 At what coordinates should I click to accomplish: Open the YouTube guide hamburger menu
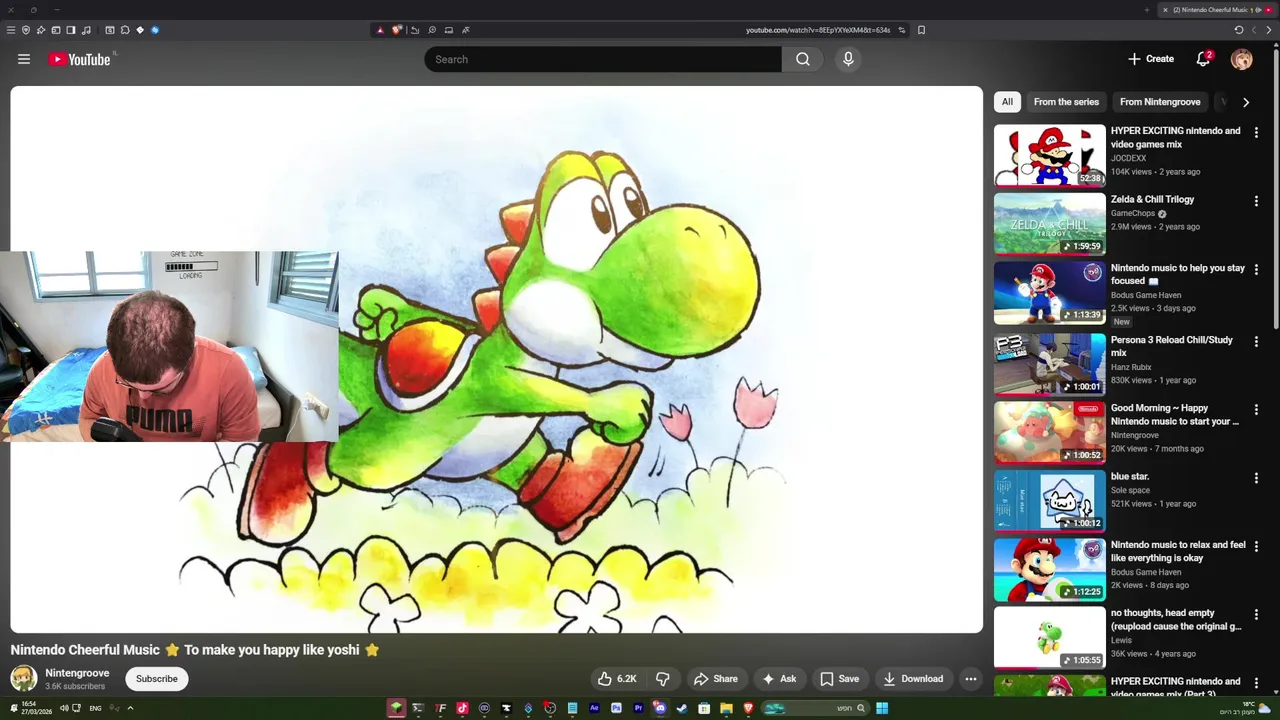24,59
